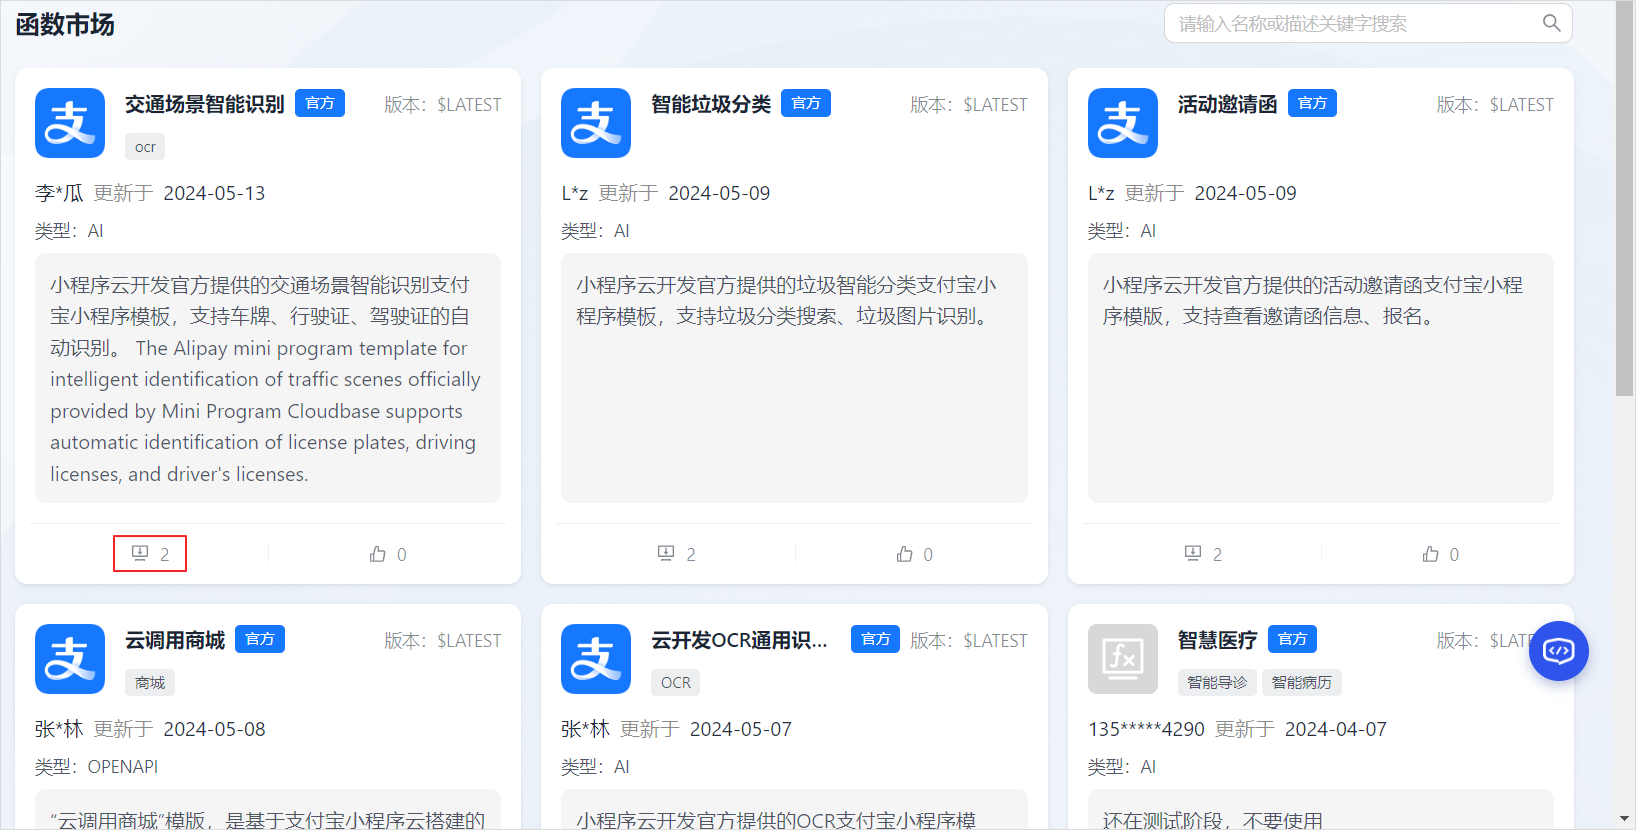Click usage count icon on 交通场景智能识别 card
Viewport: 1636px width, 830px height.
140,553
